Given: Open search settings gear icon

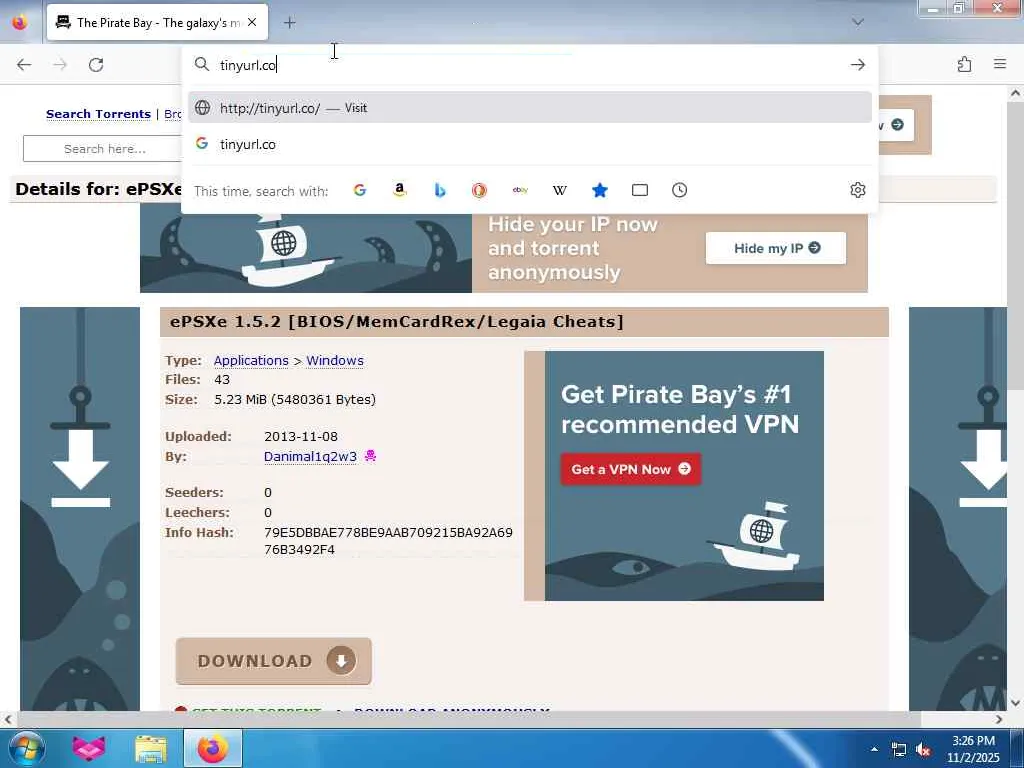Looking at the screenshot, I should 858,190.
